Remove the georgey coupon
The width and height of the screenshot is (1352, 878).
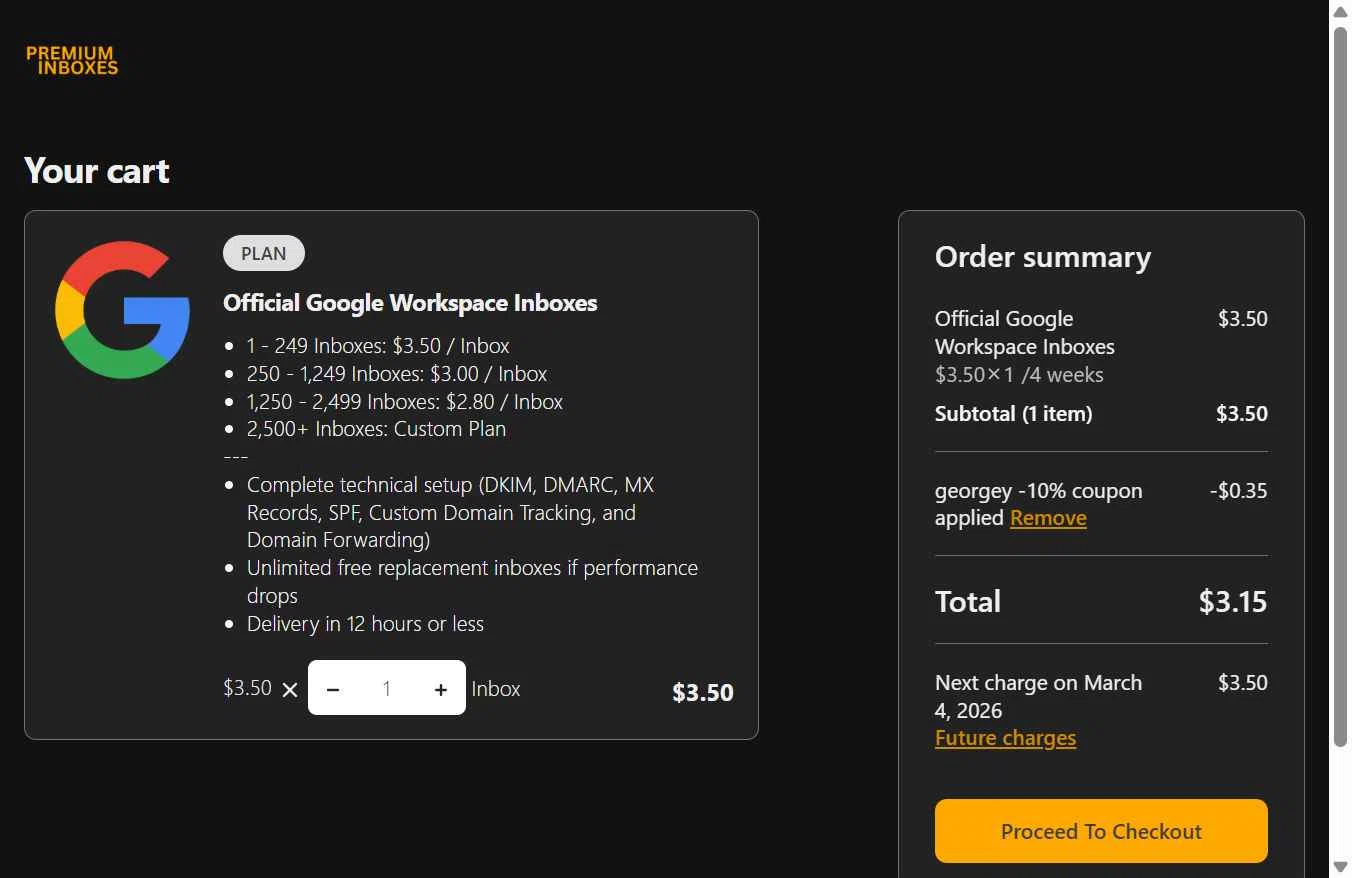pyautogui.click(x=1048, y=518)
